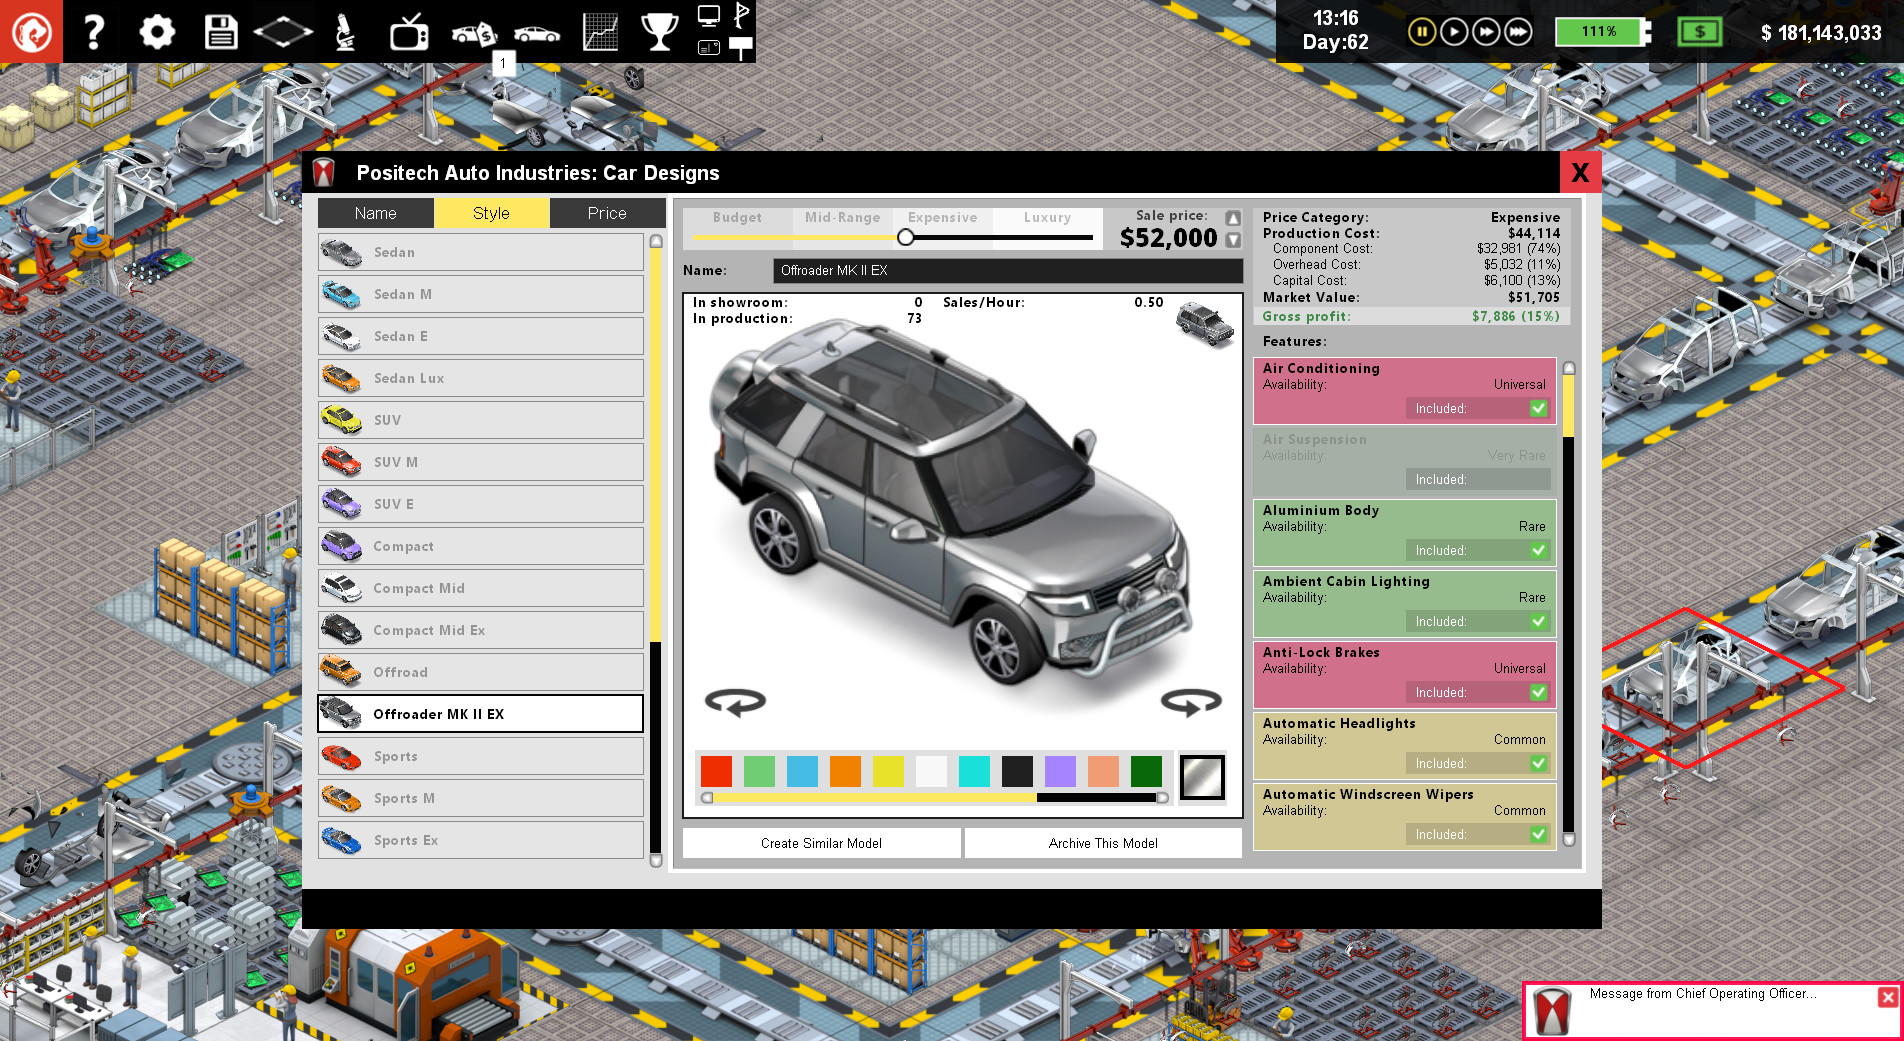
Task: Switch to the Name tab
Action: 375,213
